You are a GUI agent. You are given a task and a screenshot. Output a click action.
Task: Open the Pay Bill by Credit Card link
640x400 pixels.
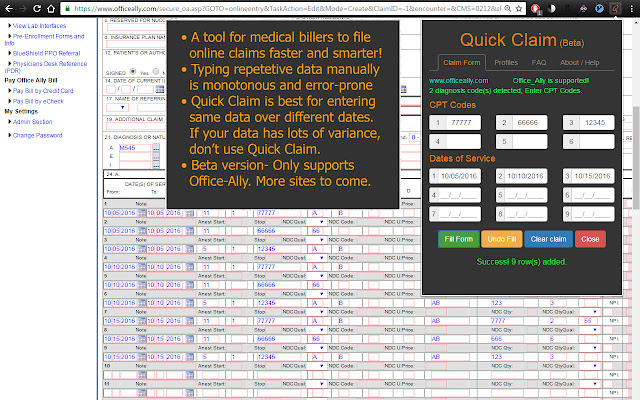coord(43,91)
